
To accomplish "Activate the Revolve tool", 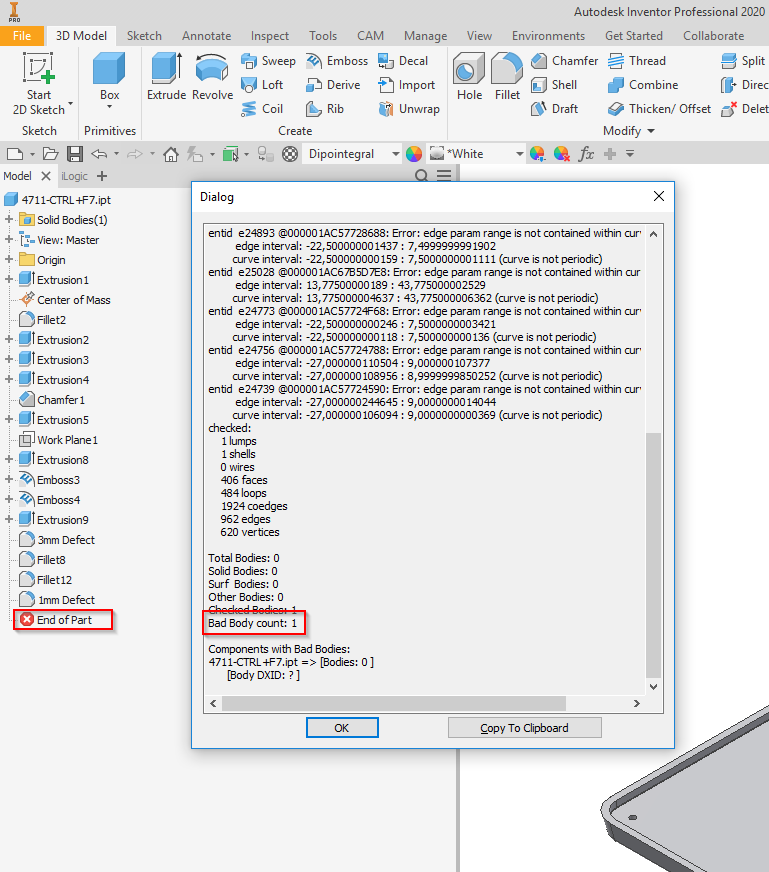I will pos(212,77).
